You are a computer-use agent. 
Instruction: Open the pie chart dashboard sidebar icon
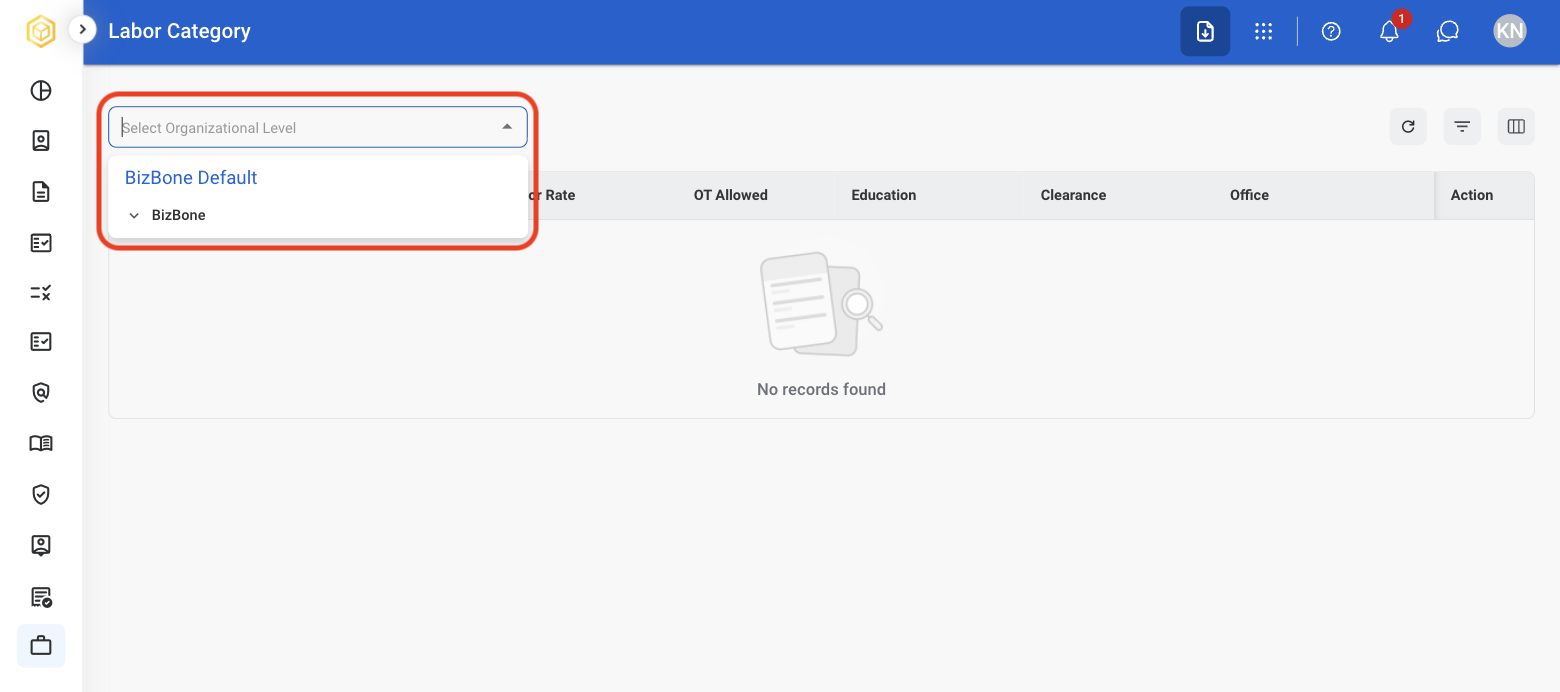tap(41, 91)
